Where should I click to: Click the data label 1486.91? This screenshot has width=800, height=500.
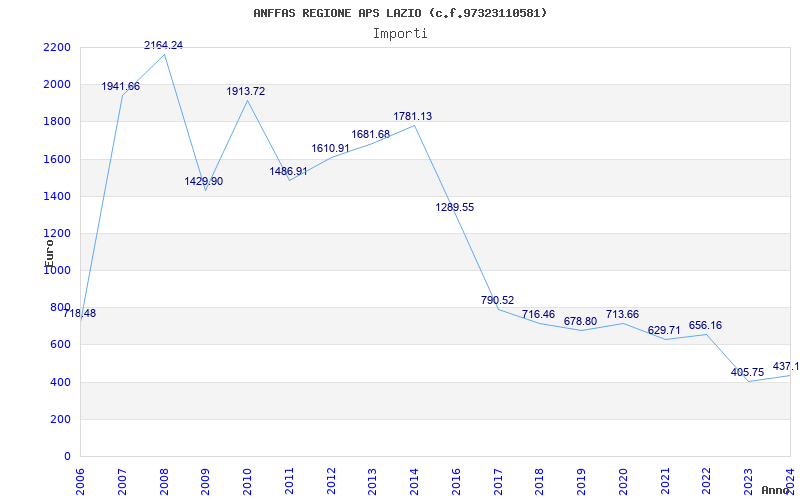[288, 171]
